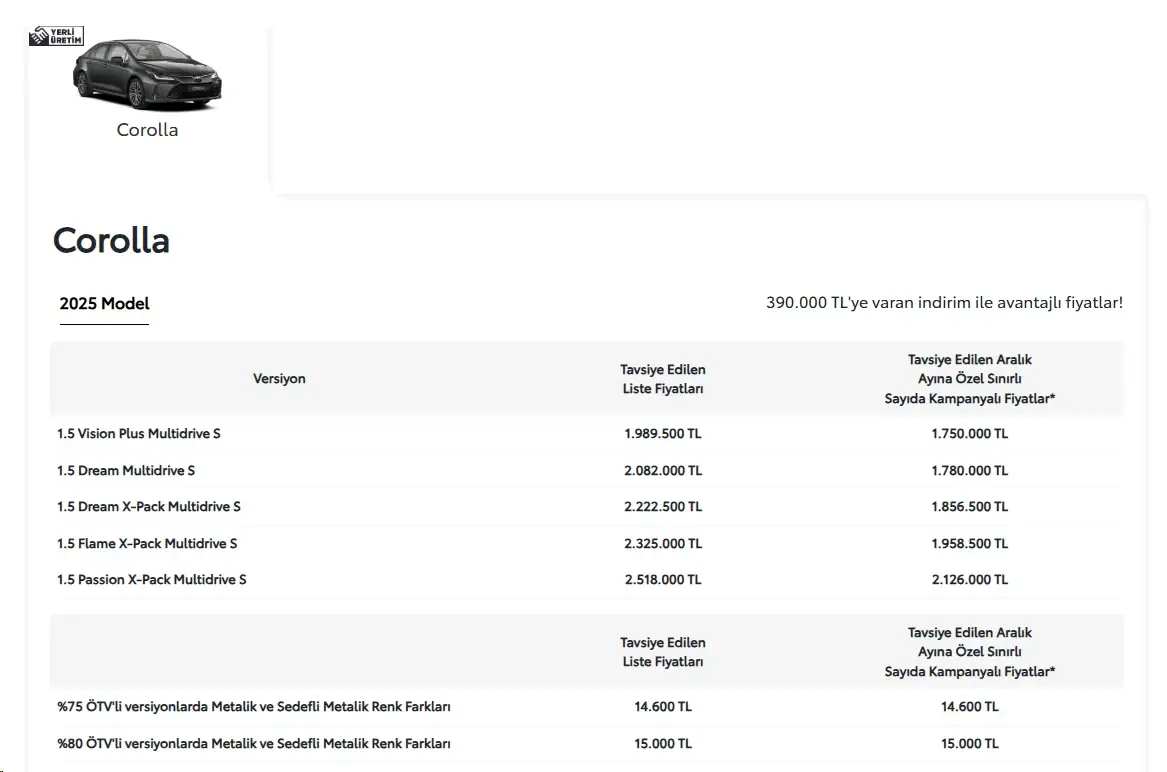Select the 1.5 Flame X-Pack Multidrive S version
This screenshot has width=1167, height=772.
(x=147, y=543)
